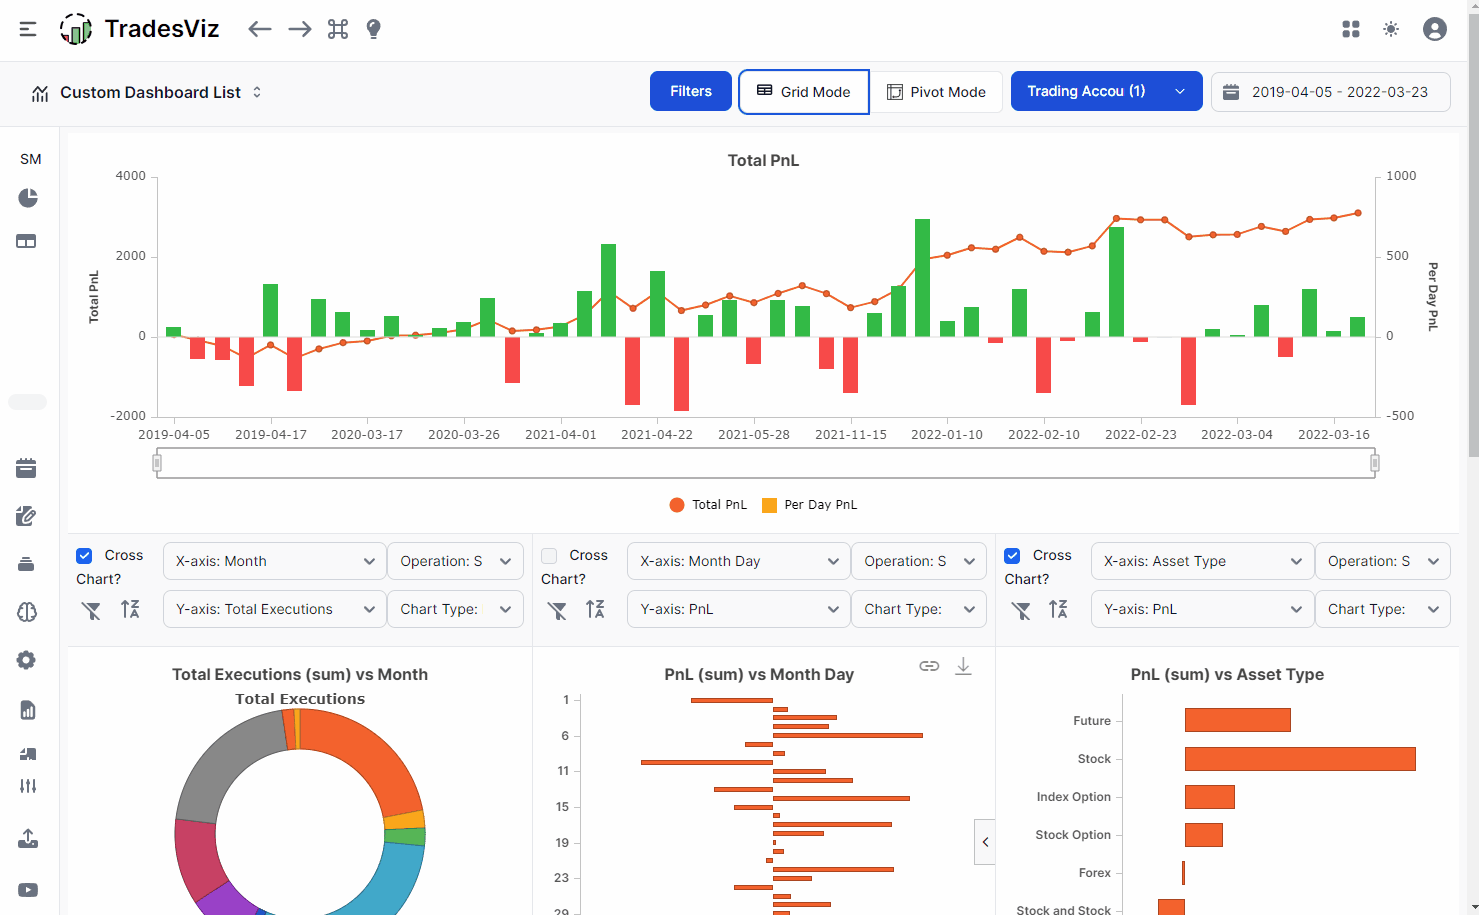This screenshot has height=915, width=1479.
Task: Click the lightbulb tips icon
Action: tap(374, 29)
